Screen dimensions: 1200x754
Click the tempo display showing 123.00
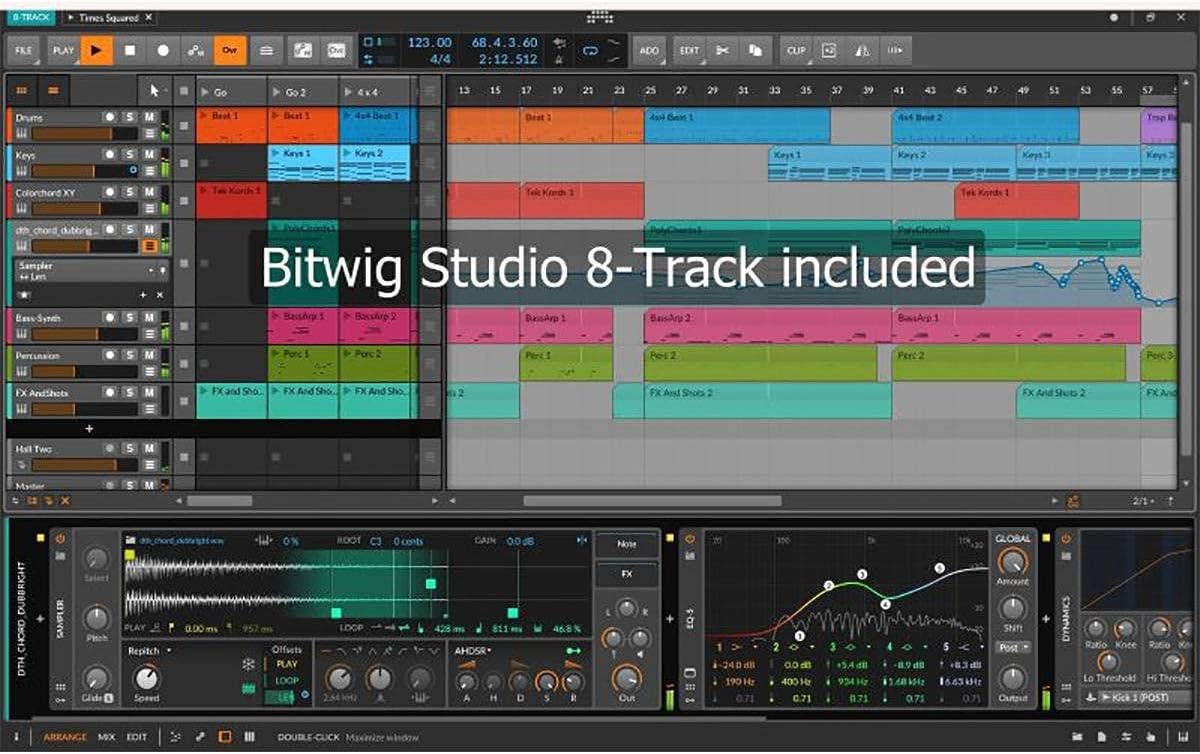point(429,43)
